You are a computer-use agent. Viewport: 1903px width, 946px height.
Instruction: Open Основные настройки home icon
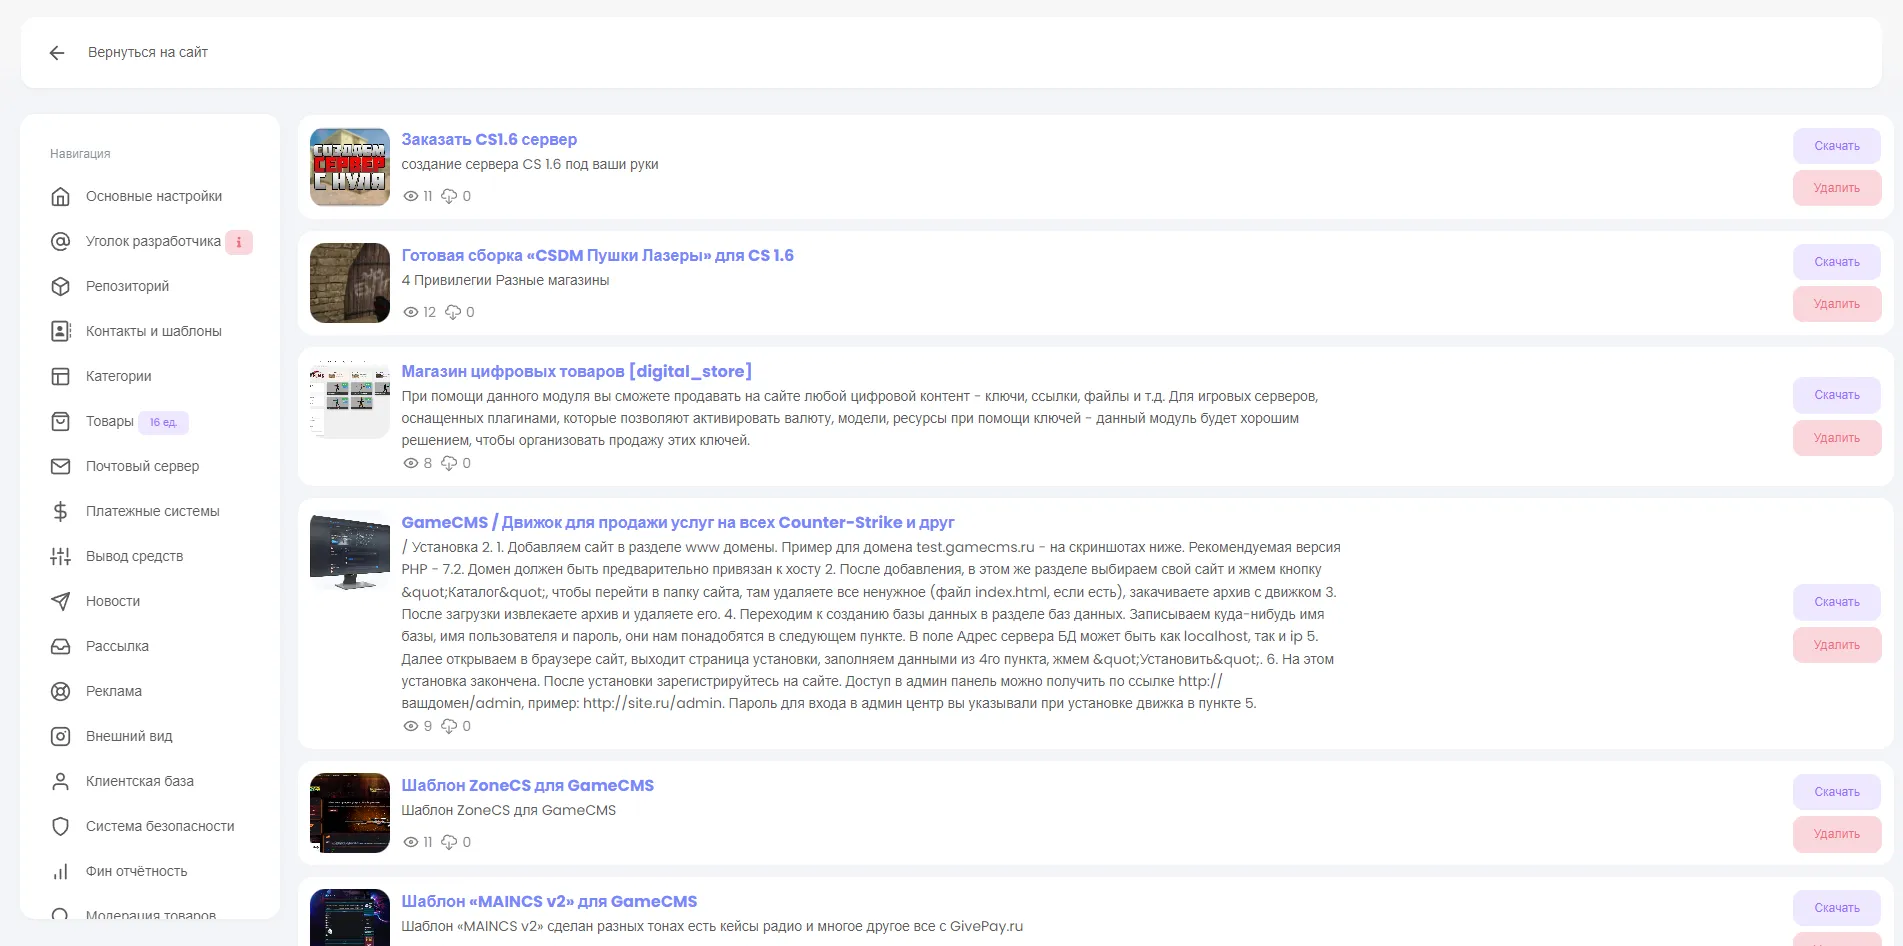tap(61, 197)
